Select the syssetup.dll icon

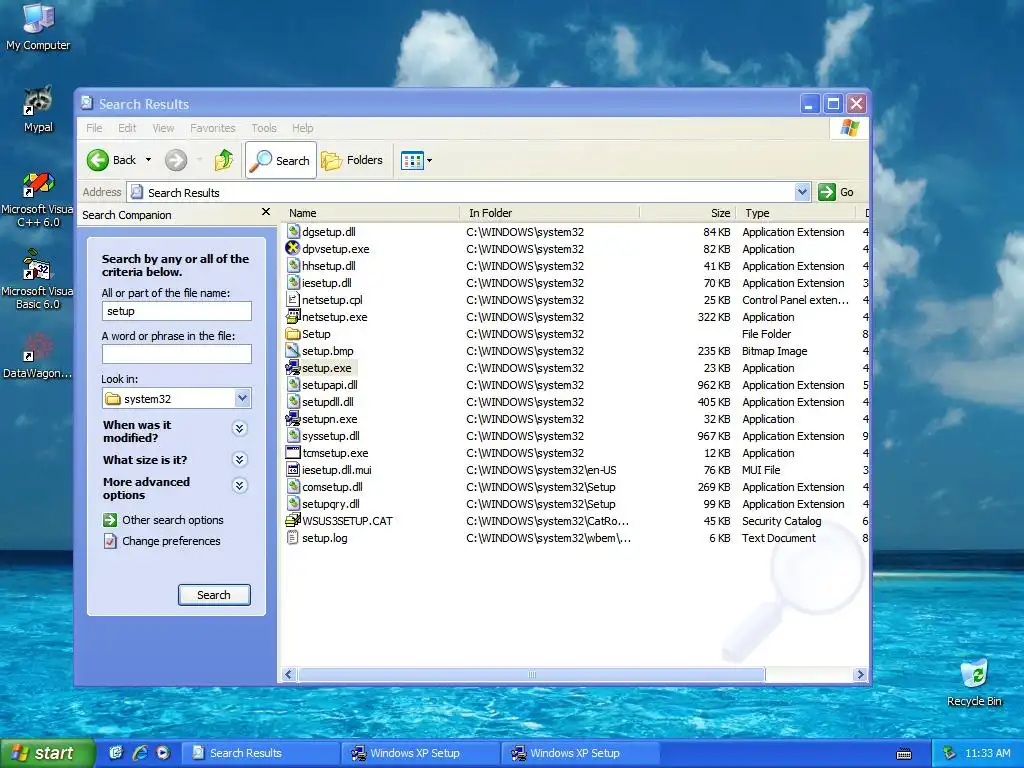(x=293, y=436)
